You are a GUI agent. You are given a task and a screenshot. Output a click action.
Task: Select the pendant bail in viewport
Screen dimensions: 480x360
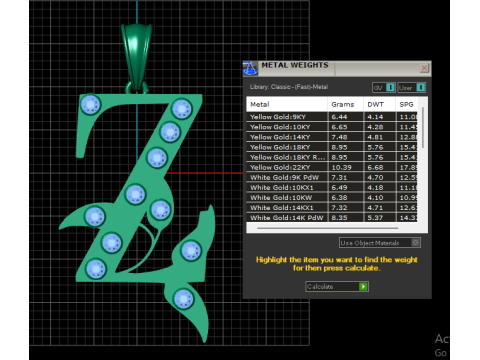tap(136, 57)
